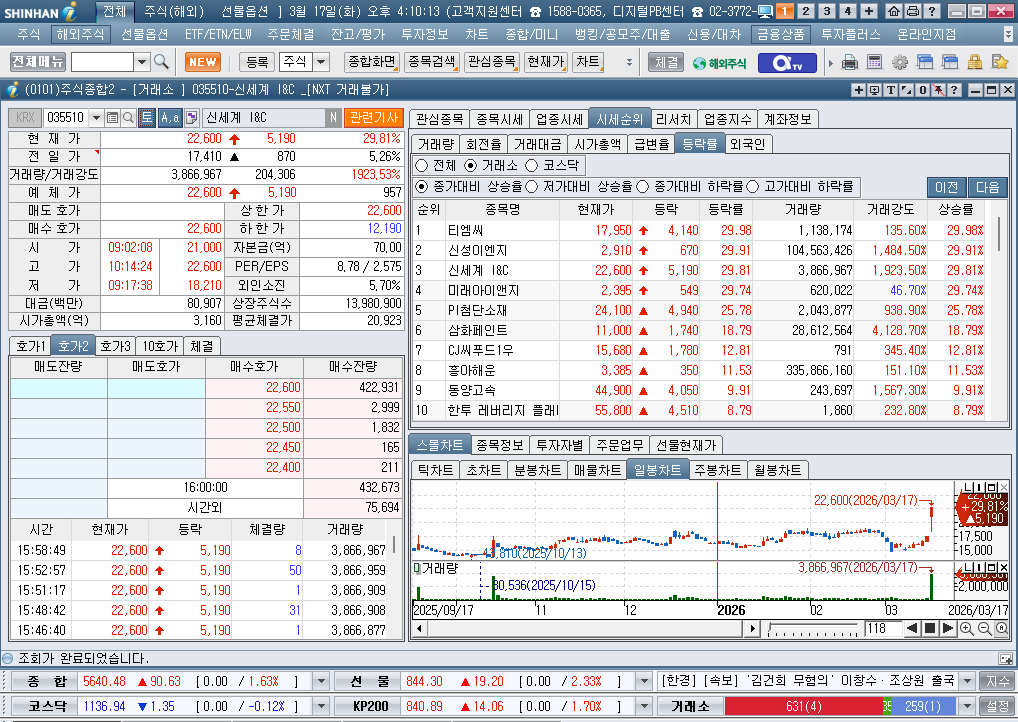Viewport: 1018px width, 722px height.
Task: Select the 전체 market radio button
Action: [422, 166]
